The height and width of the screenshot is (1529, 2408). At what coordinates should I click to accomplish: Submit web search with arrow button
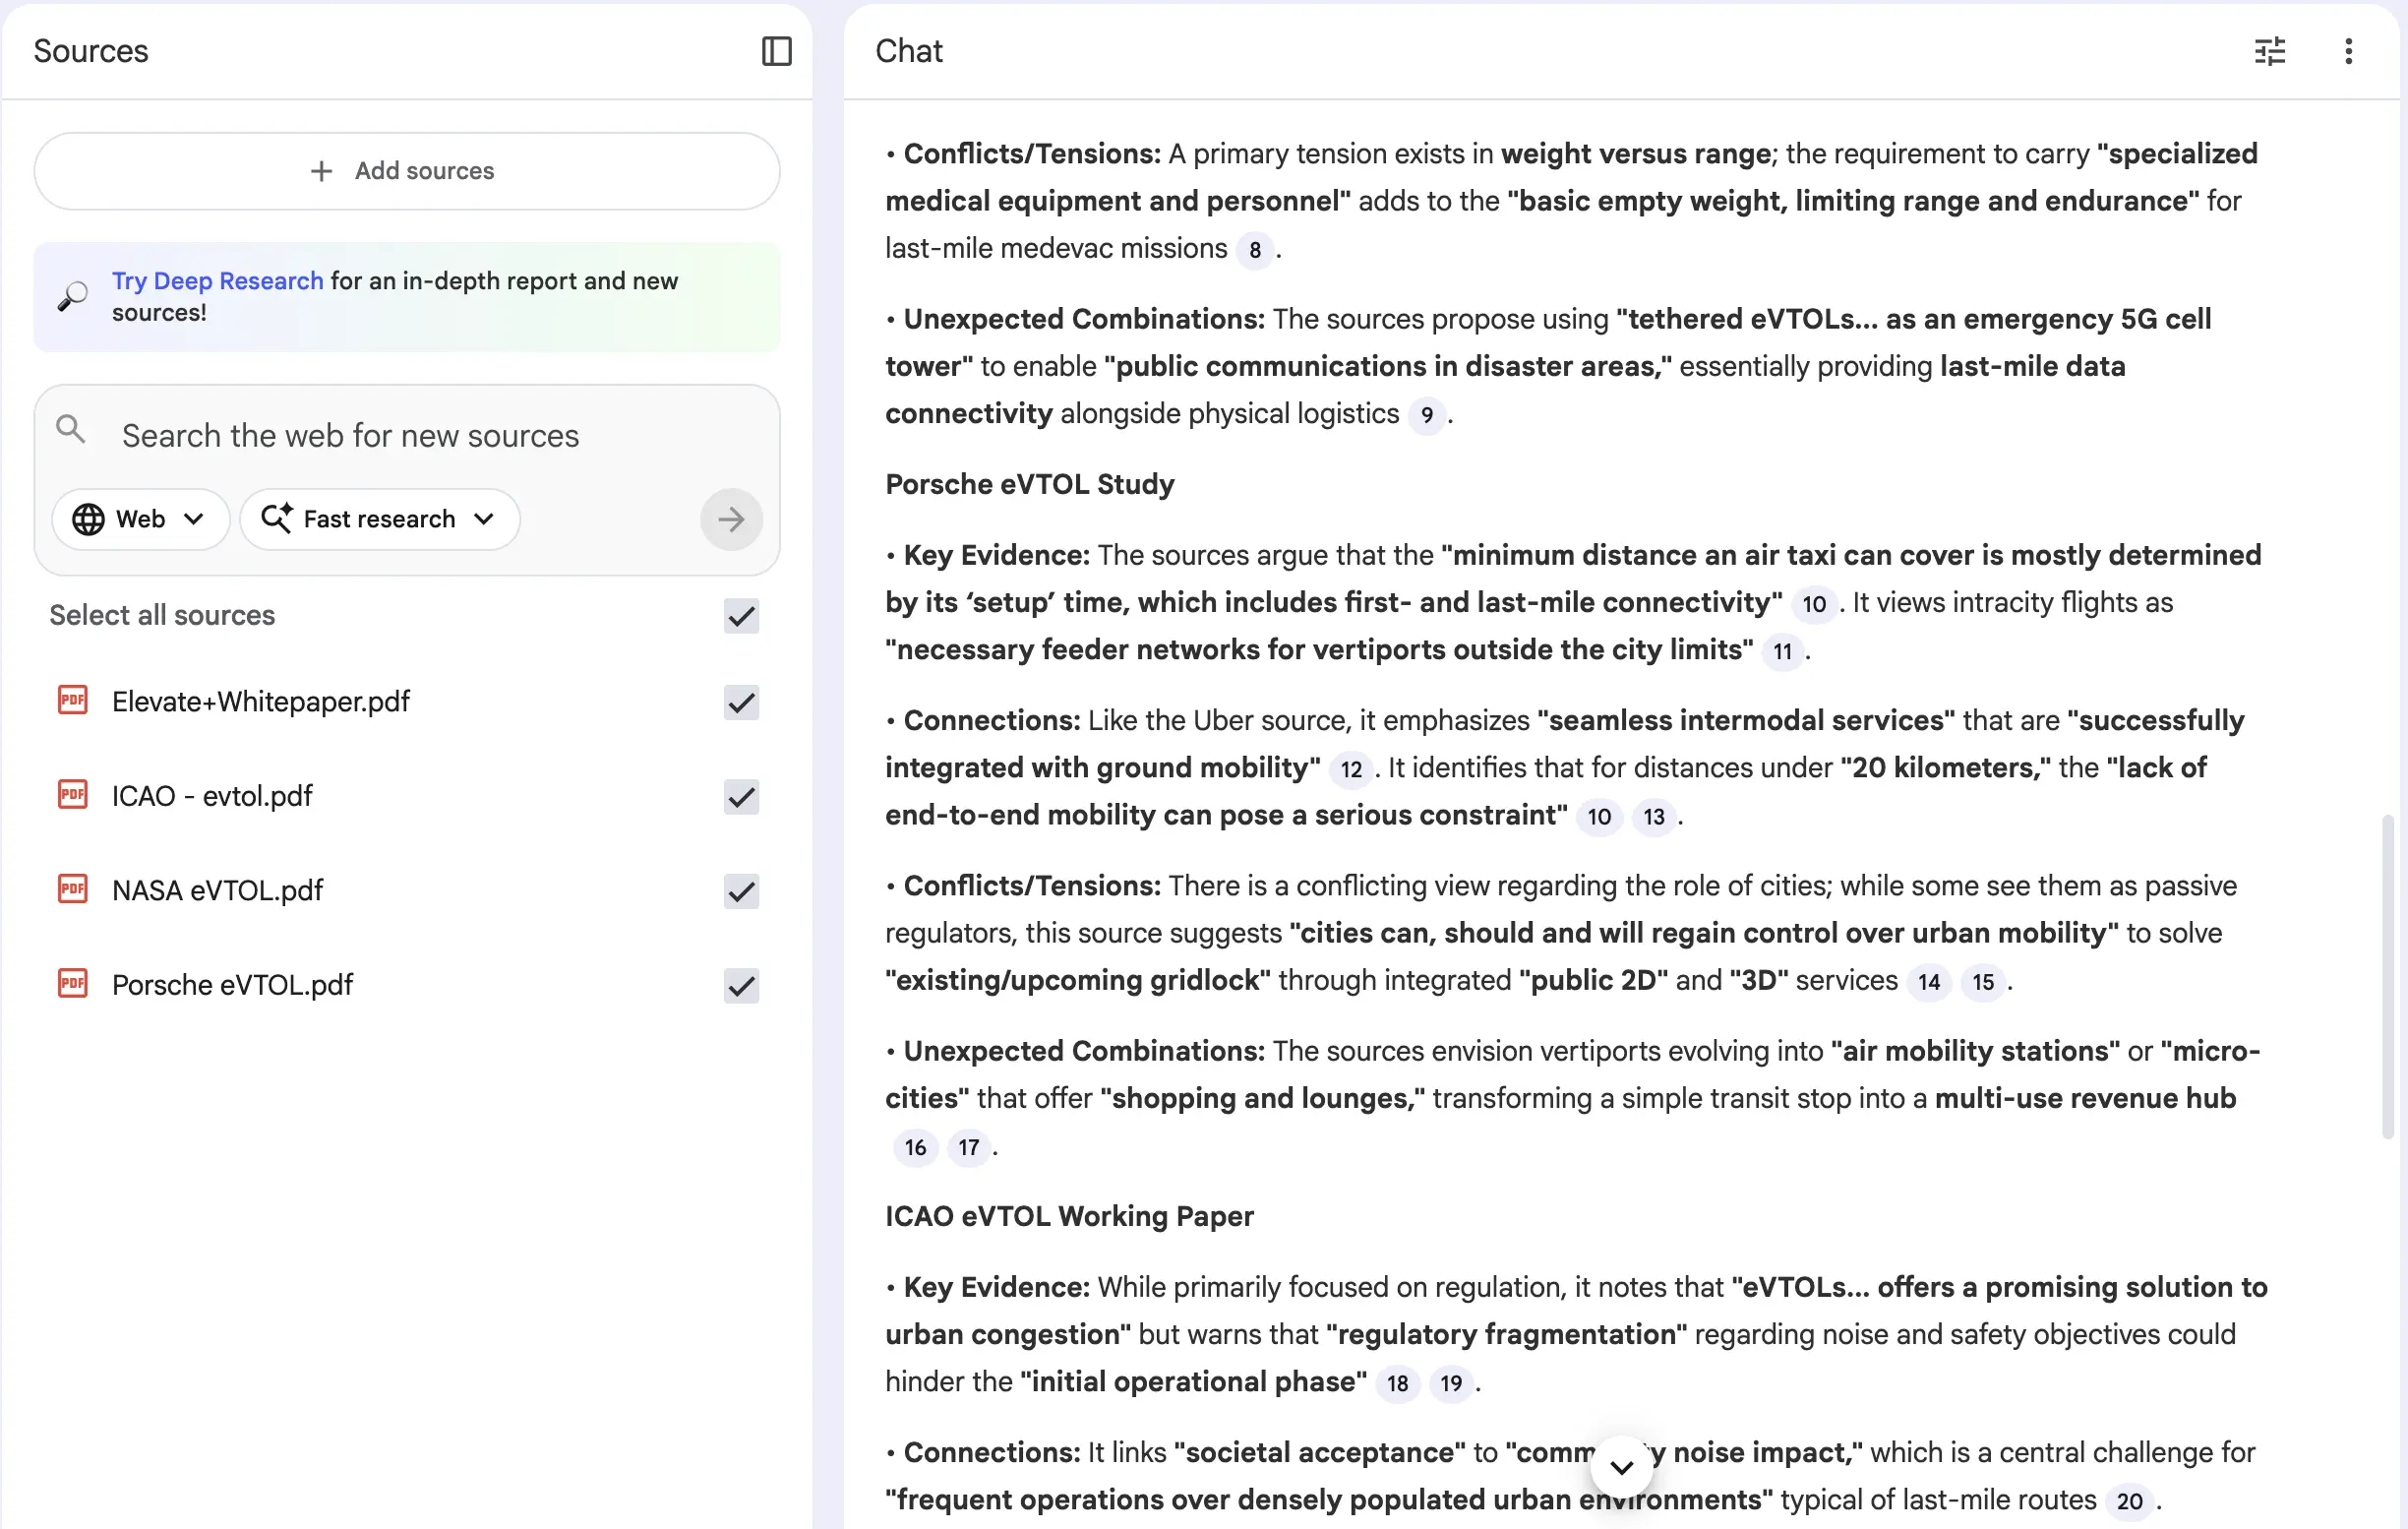[731, 519]
